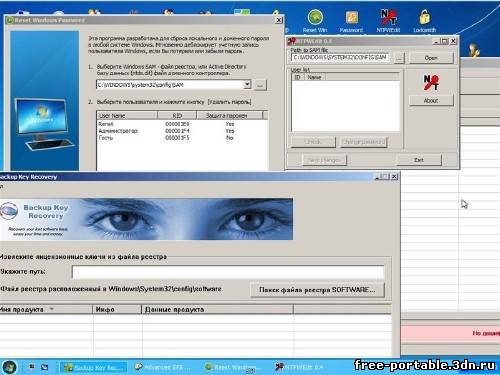The height and width of the screenshot is (375, 500).
Task: Select the first user row with RID 000003E9
Action: [182, 124]
